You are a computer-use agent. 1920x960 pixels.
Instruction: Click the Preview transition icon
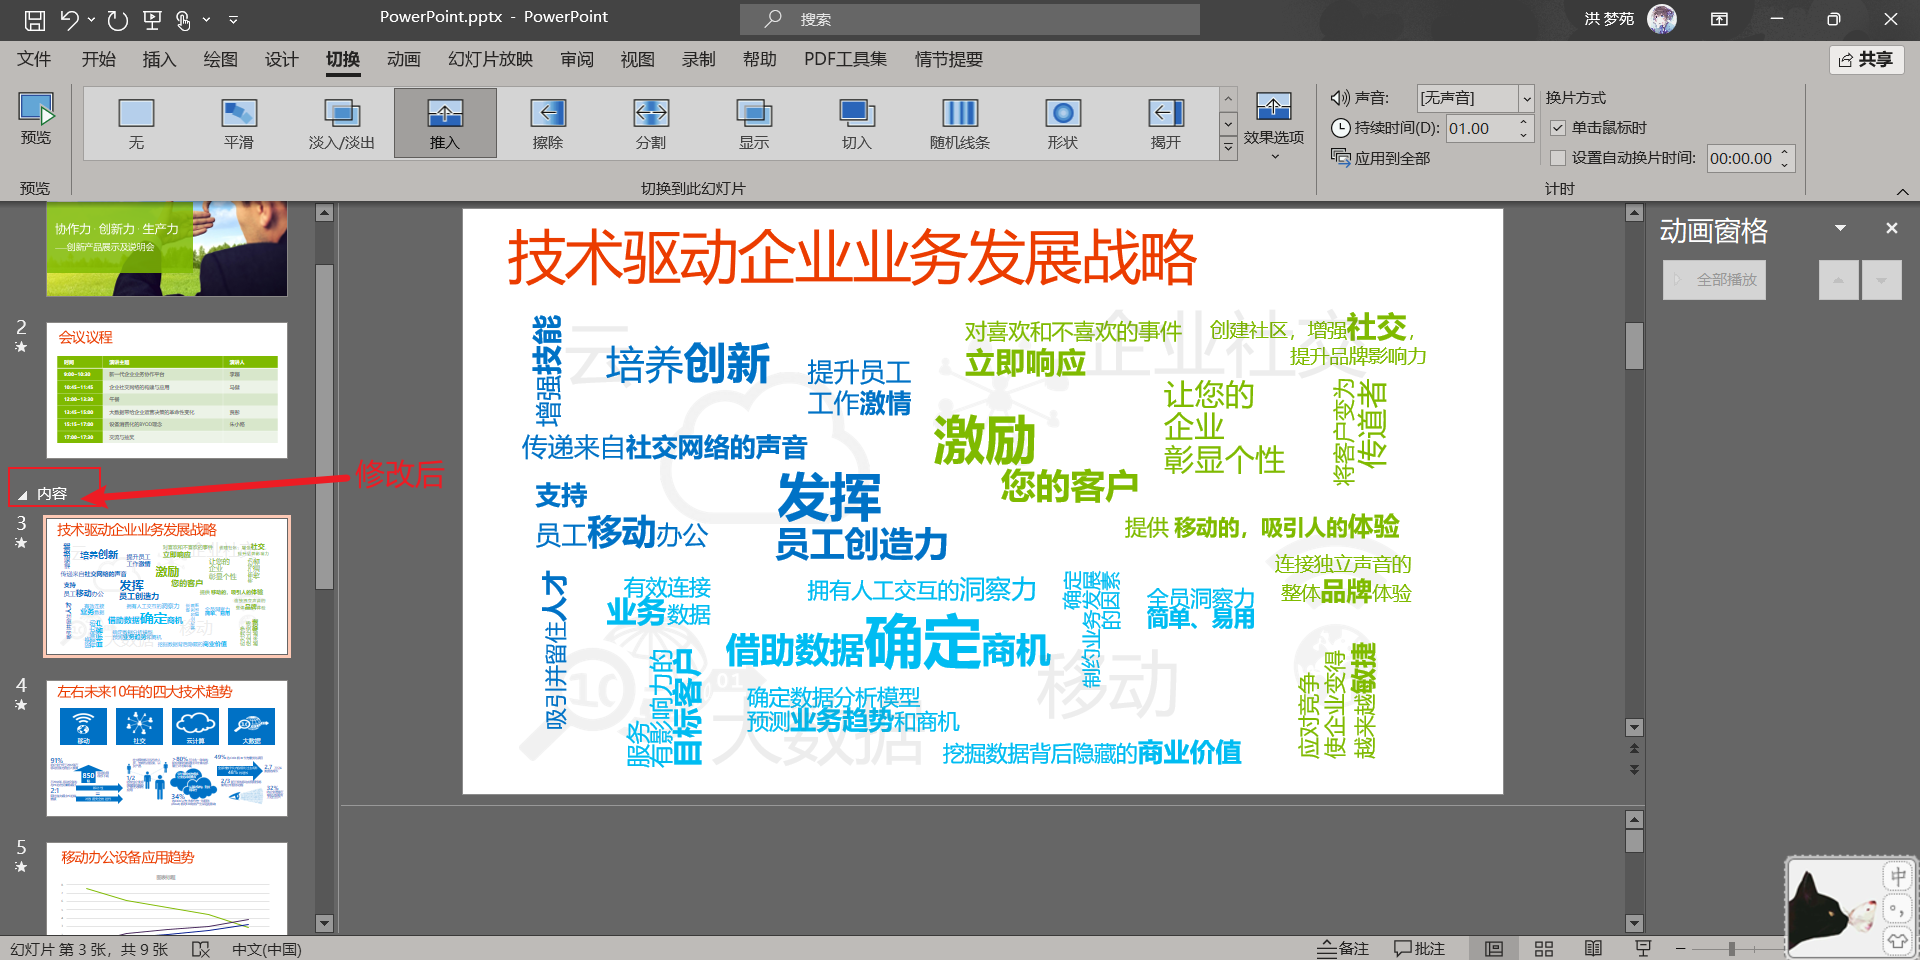(36, 119)
